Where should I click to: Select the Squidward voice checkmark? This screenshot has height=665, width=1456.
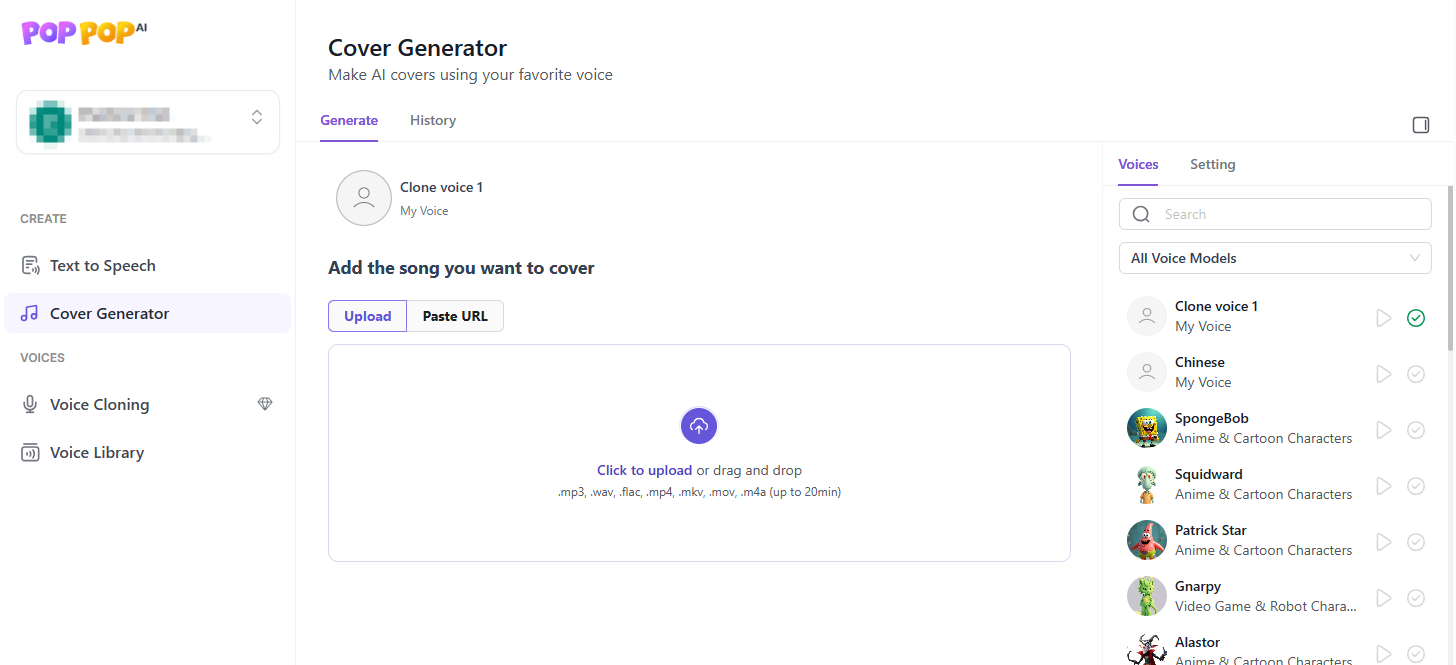[x=1416, y=486]
